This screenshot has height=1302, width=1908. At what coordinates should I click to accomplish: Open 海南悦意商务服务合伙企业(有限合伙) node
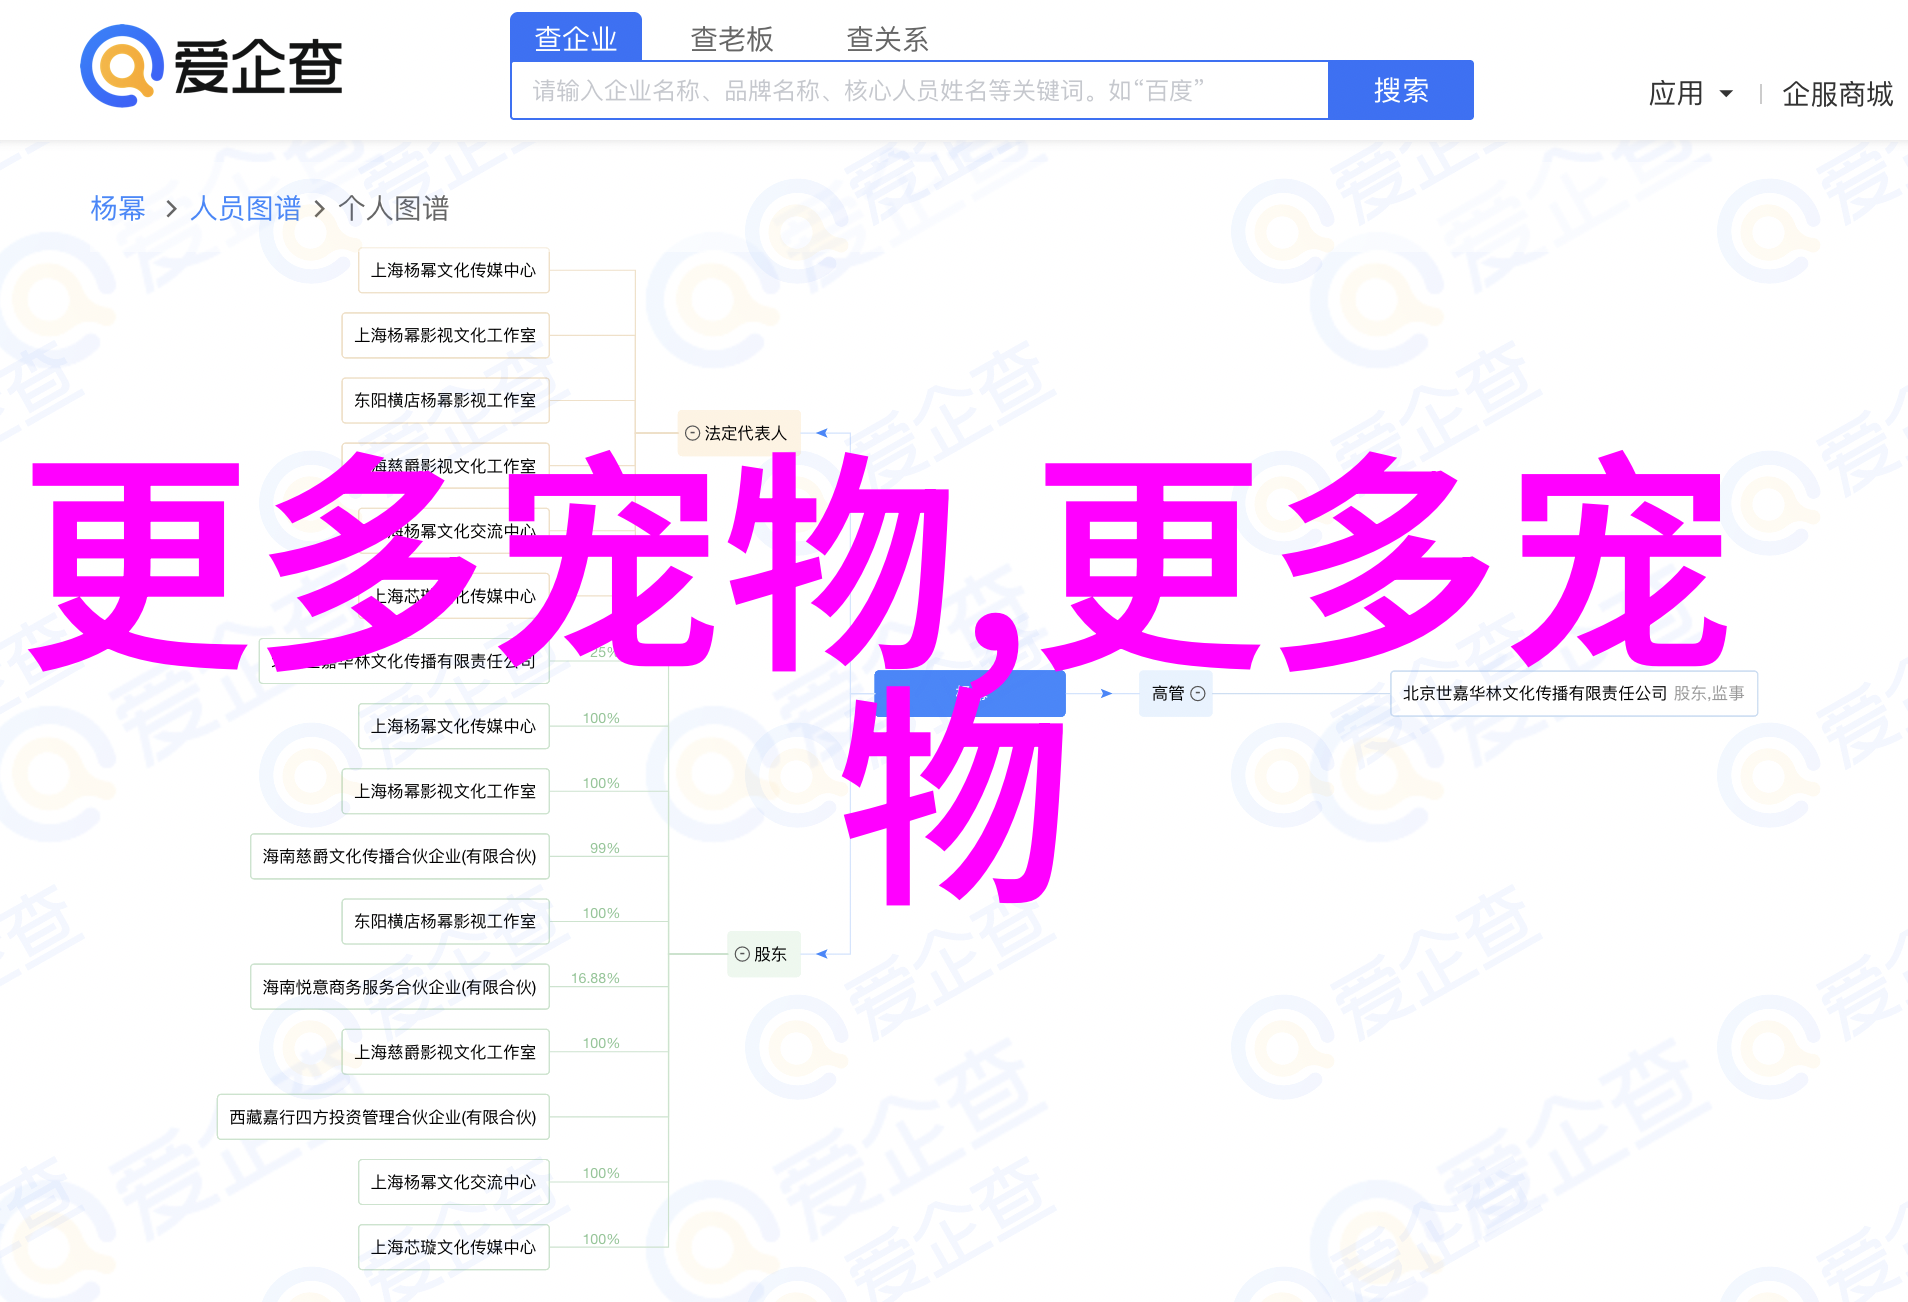pyautogui.click(x=400, y=987)
